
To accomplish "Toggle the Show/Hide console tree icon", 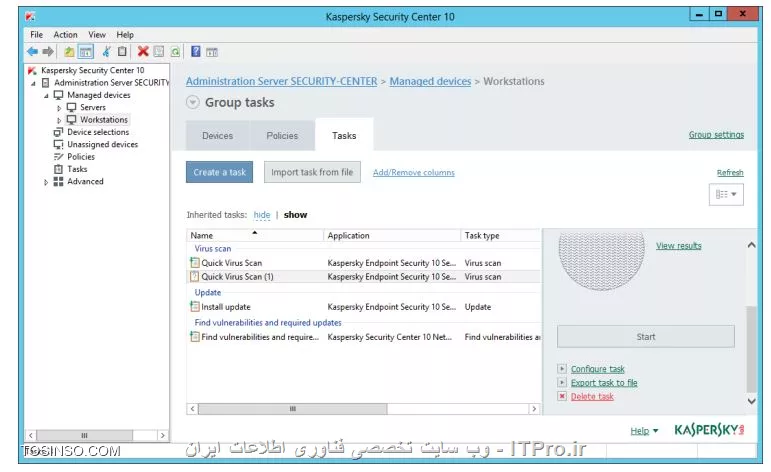I will (86, 52).
